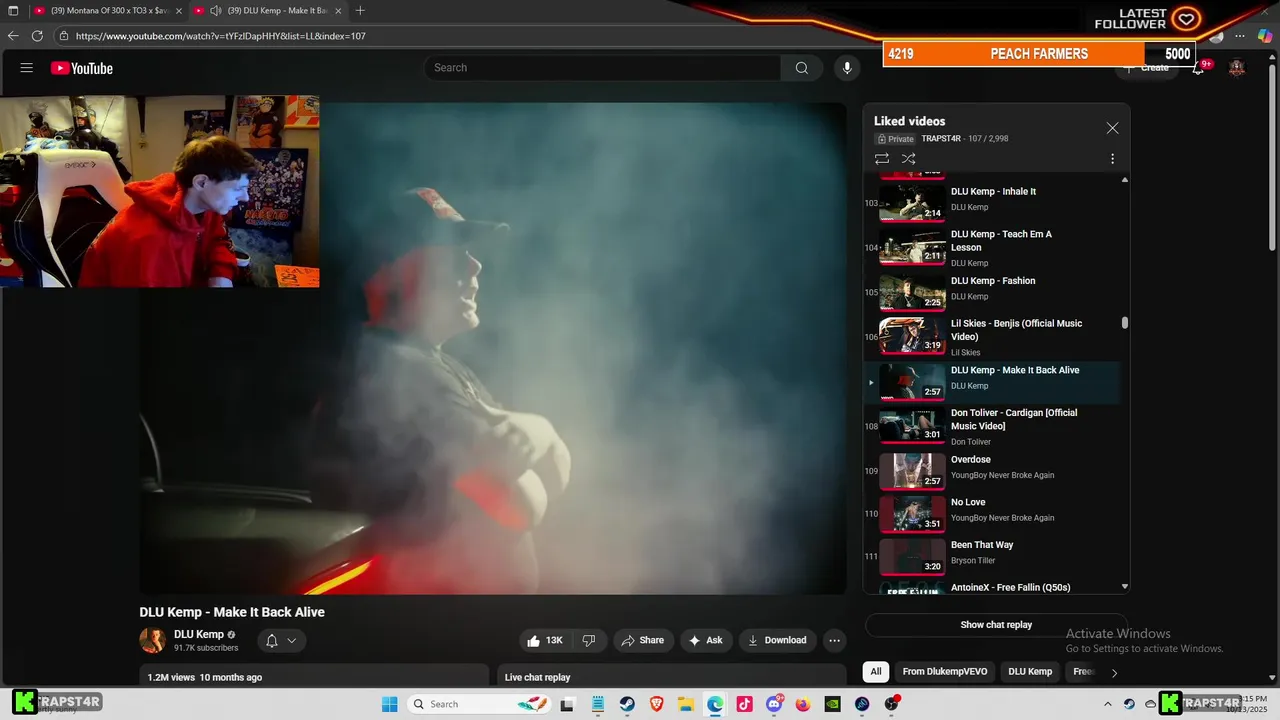Open Microsoft Edge from taskbar

point(715,704)
